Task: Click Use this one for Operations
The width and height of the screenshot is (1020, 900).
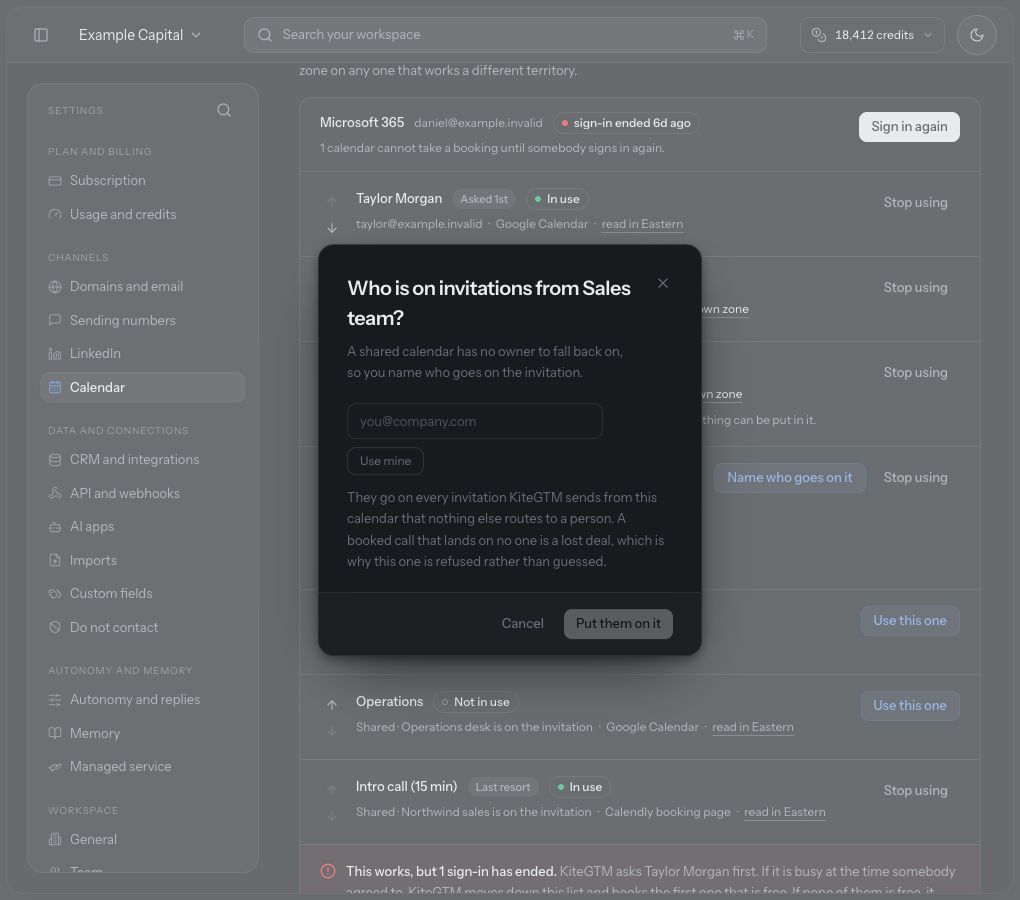Action: point(910,706)
